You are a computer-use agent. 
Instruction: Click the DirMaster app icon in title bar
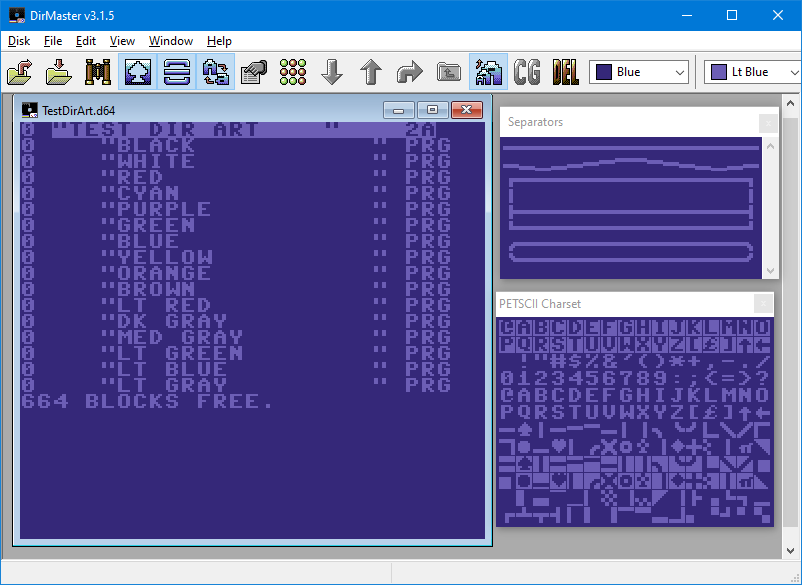click(x=17, y=15)
